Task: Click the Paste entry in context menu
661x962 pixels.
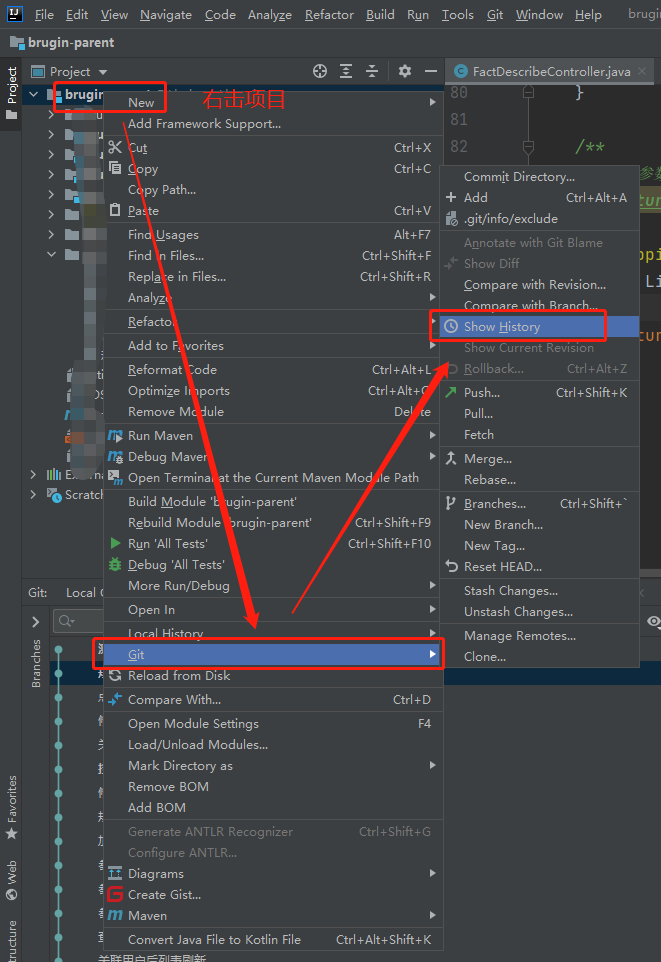Action: point(274,210)
